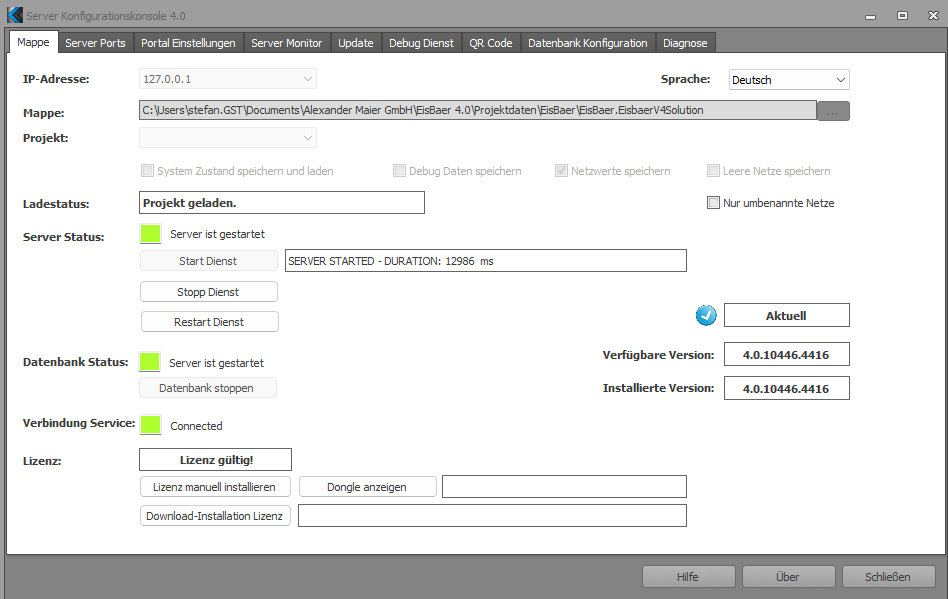
Task: Click the Ladestatus field showing Projekt geladen
Action: pyautogui.click(x=282, y=202)
